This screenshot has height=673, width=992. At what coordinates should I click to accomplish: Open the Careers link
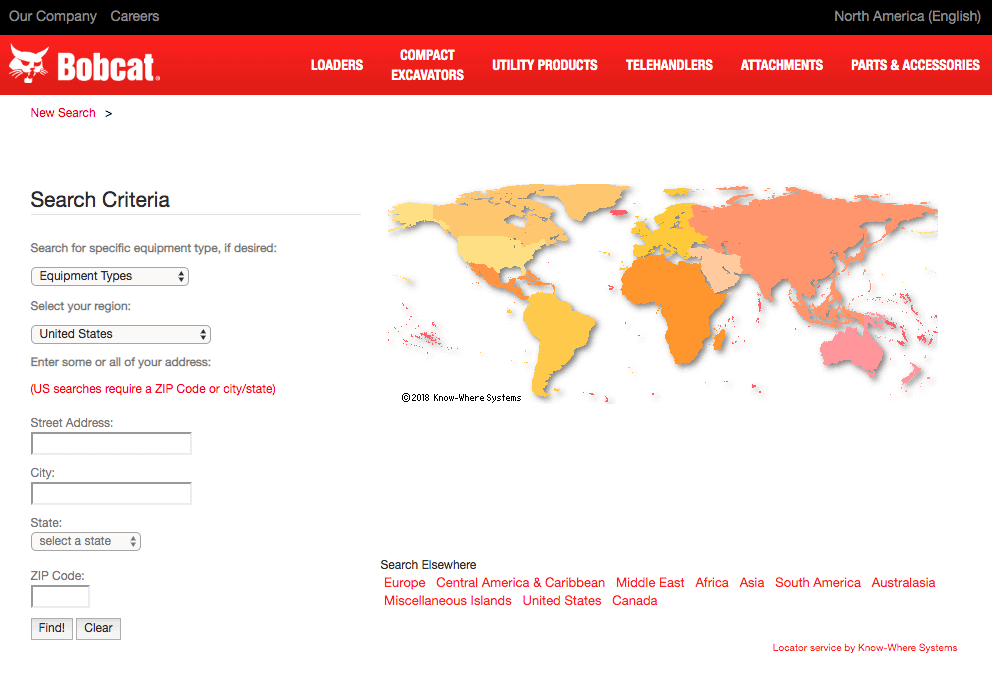click(135, 16)
